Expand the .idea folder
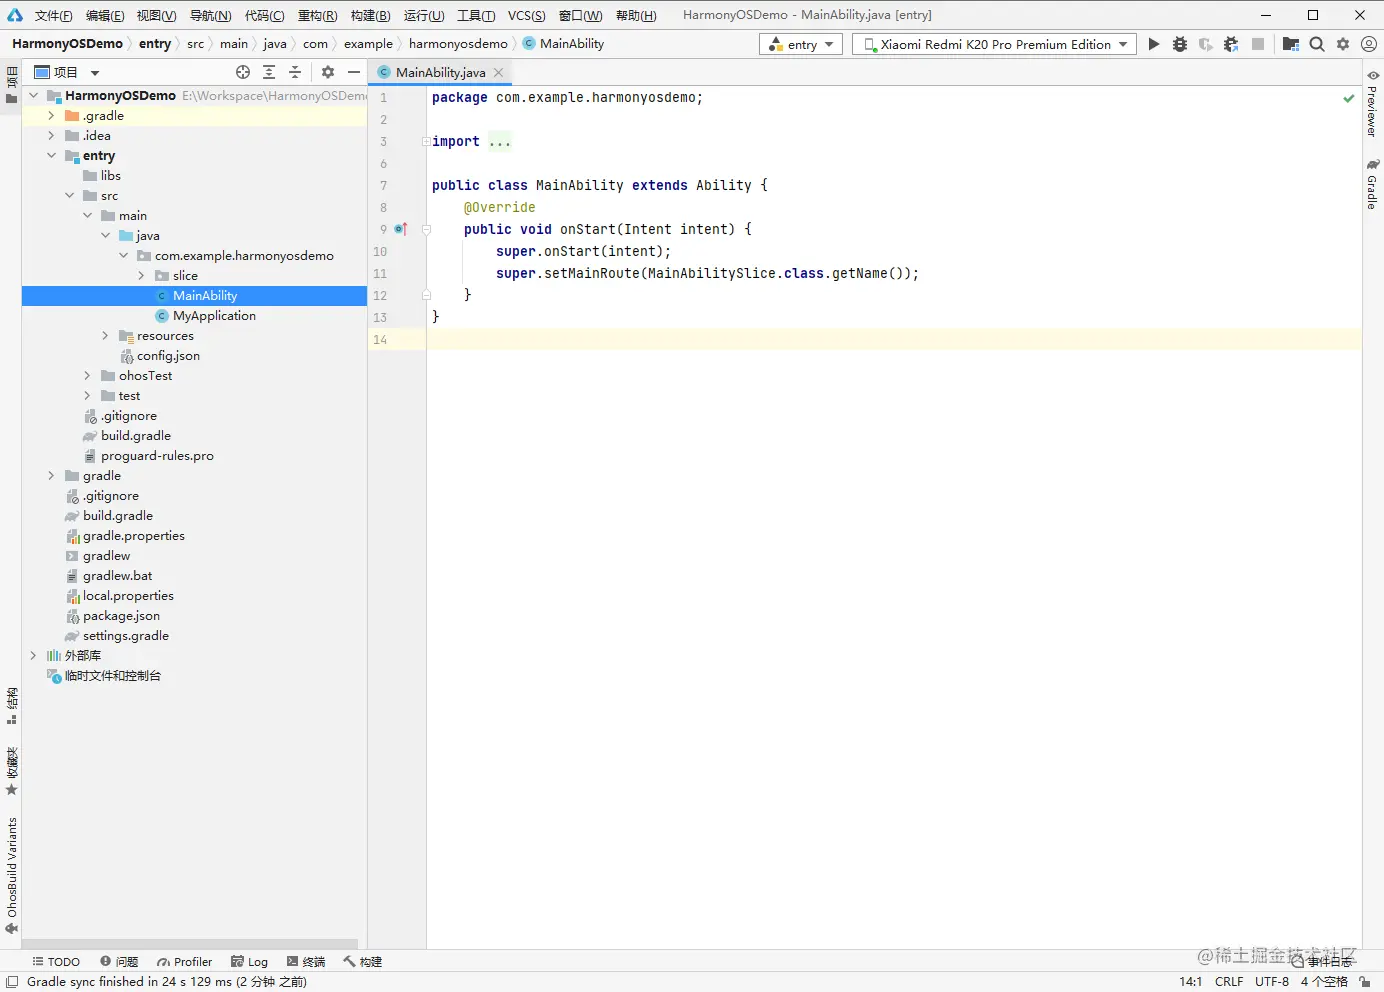 [52, 136]
